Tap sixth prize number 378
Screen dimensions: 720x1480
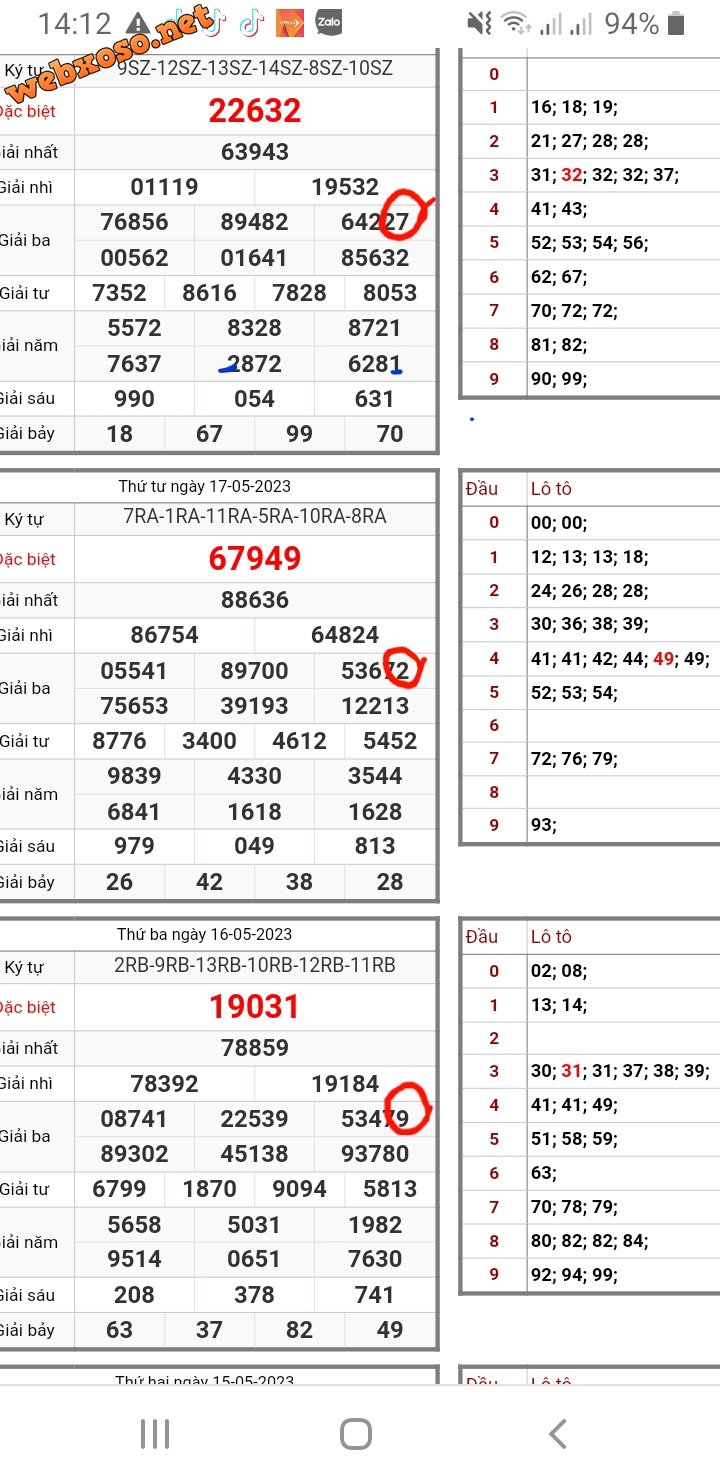coord(254,1295)
